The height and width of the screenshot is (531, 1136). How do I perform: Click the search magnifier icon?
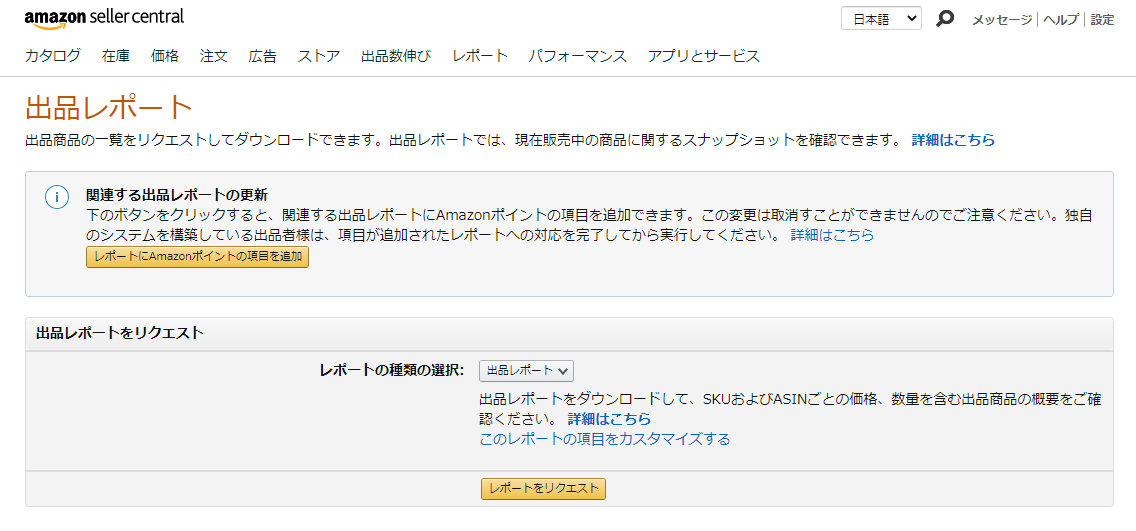[945, 19]
